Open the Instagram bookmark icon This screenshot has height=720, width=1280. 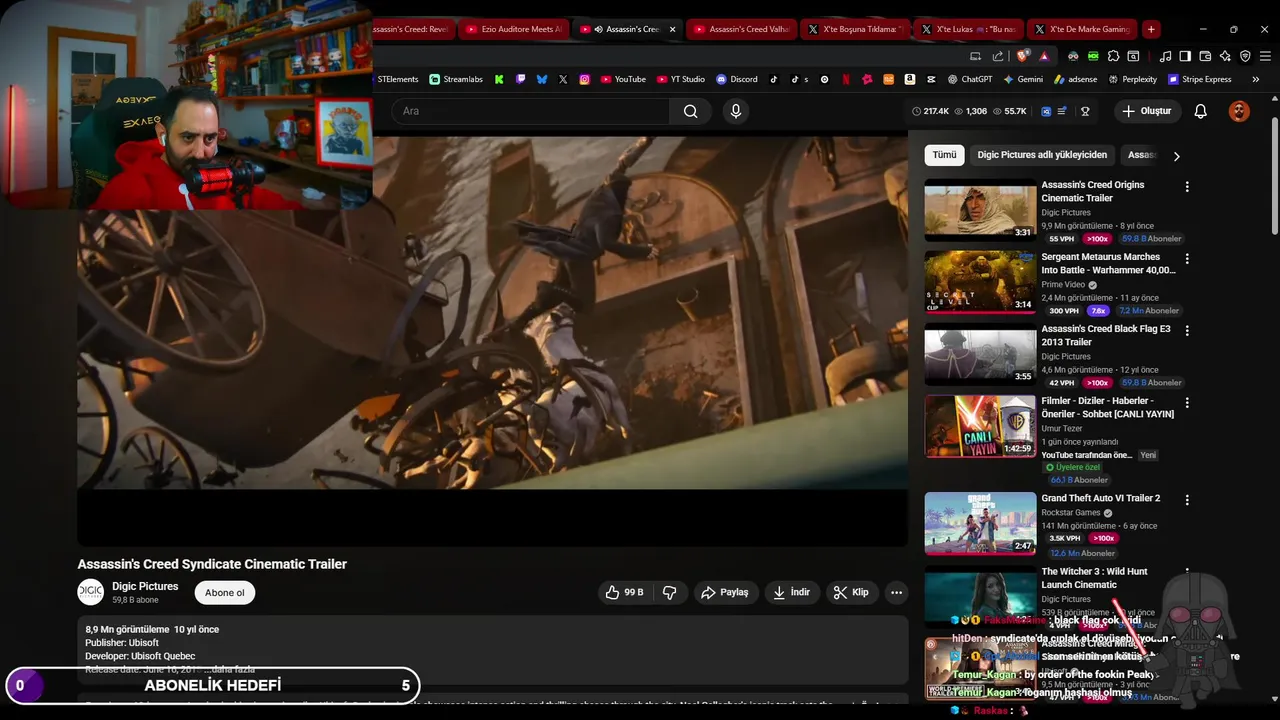click(x=585, y=79)
